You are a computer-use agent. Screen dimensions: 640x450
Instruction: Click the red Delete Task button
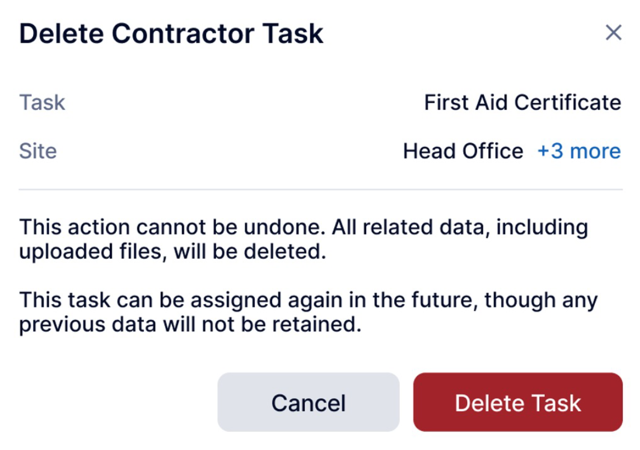tap(517, 402)
